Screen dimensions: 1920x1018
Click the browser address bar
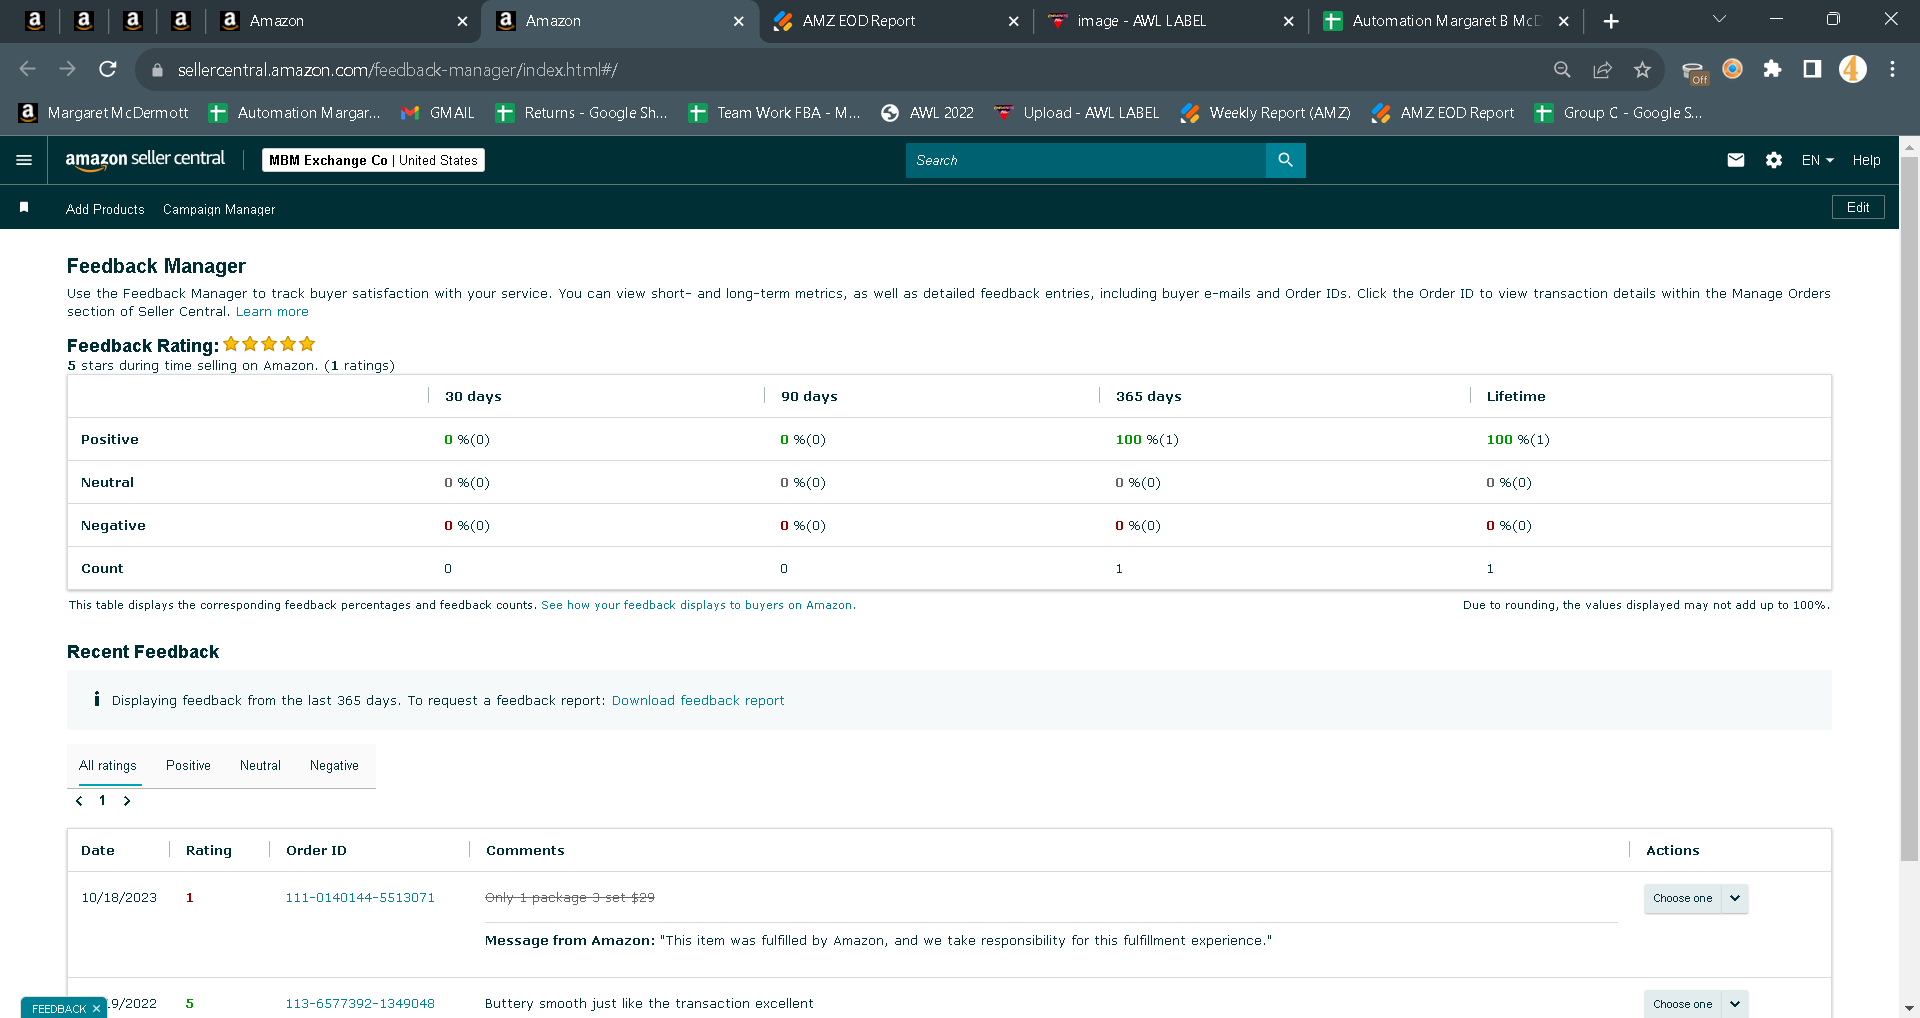[x=850, y=70]
